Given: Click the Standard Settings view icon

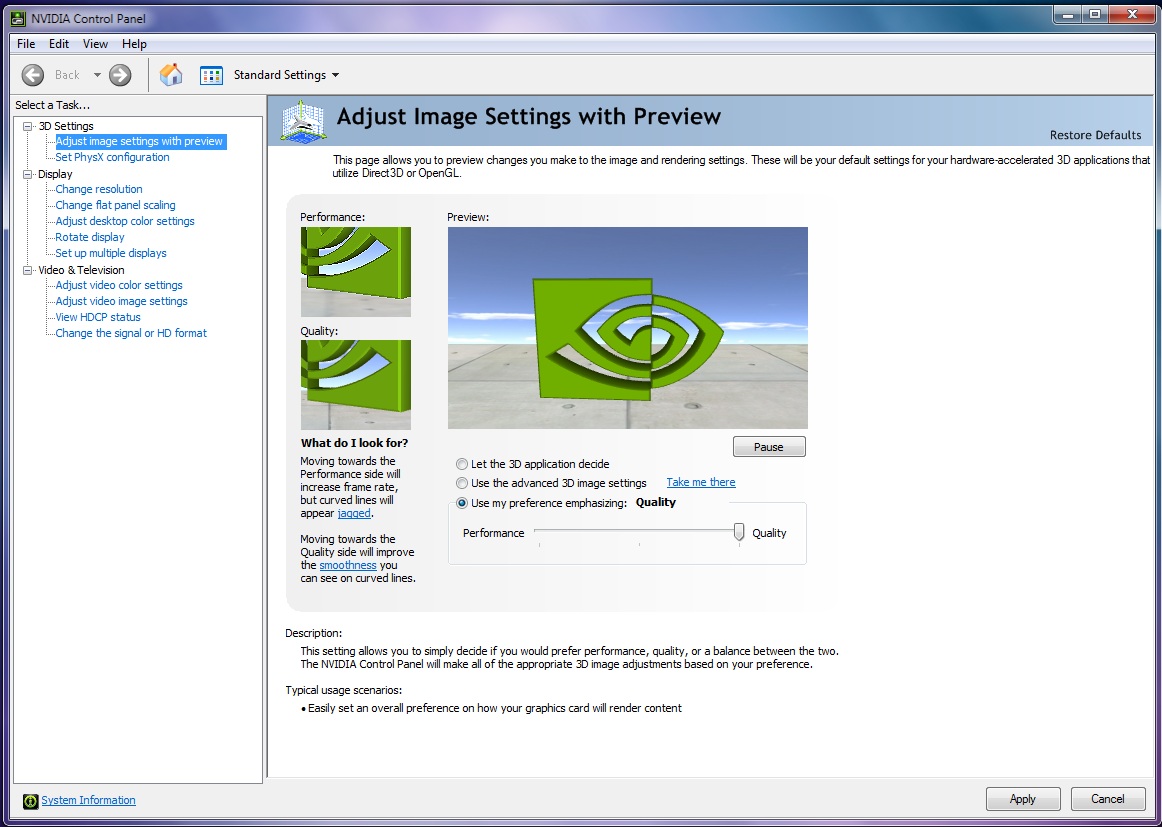Looking at the screenshot, I should pos(211,75).
